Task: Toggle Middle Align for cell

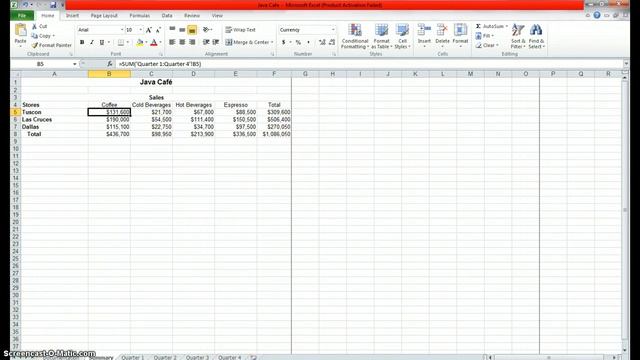Action: point(182,29)
